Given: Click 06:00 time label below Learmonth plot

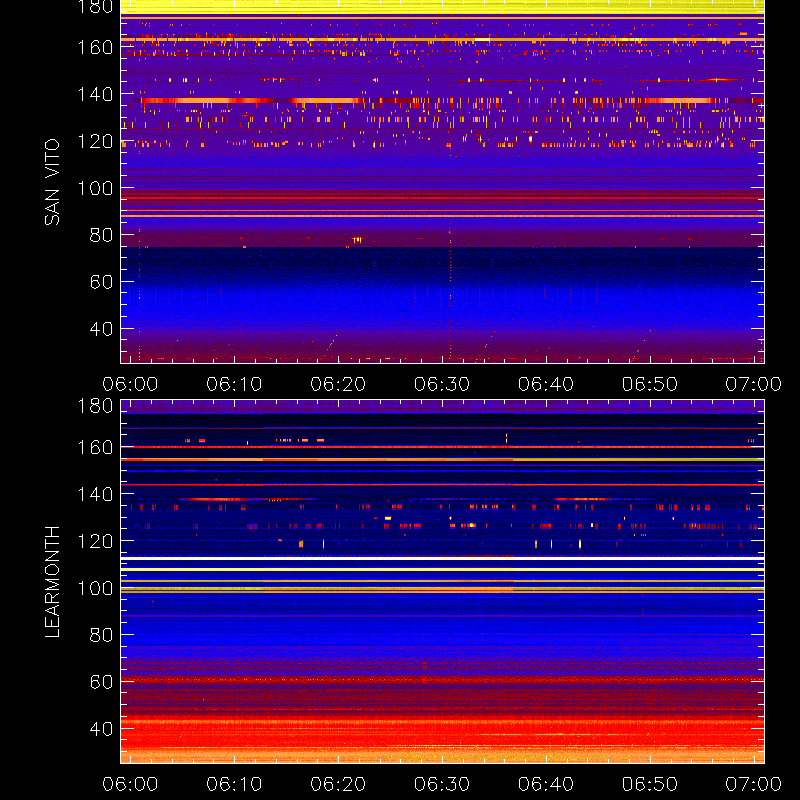Looking at the screenshot, I should click(x=130, y=784).
